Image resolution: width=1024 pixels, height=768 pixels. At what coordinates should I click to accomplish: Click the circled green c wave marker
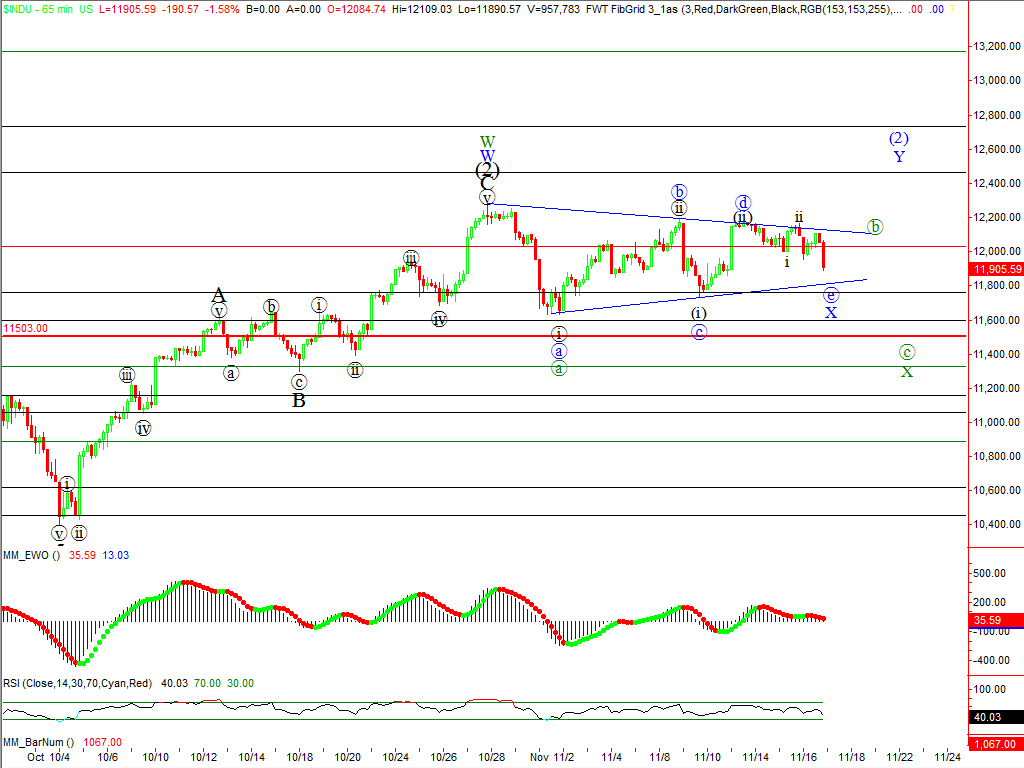[x=906, y=352]
